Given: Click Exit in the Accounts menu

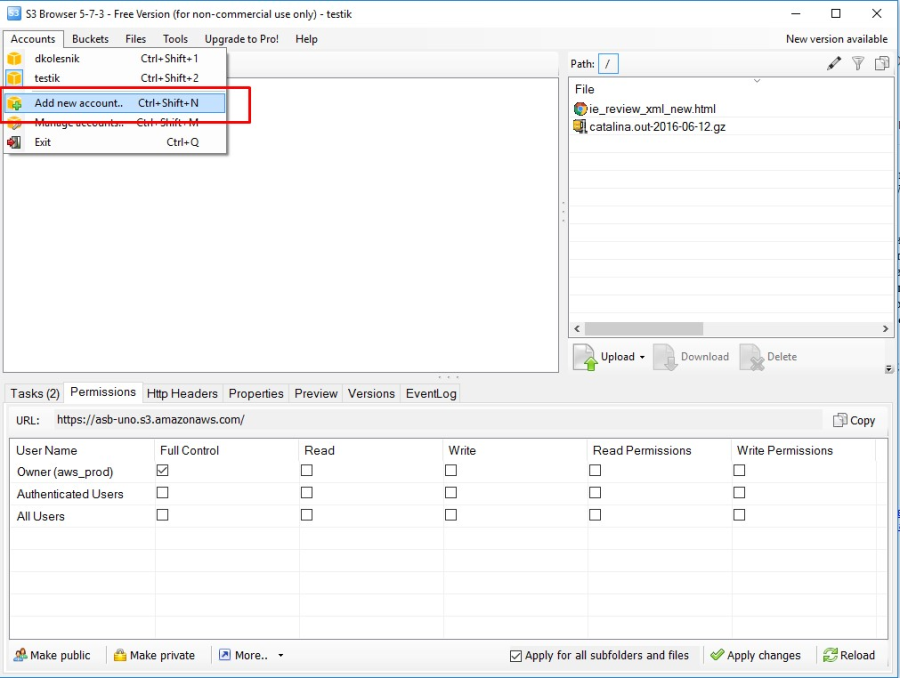Looking at the screenshot, I should click(115, 142).
